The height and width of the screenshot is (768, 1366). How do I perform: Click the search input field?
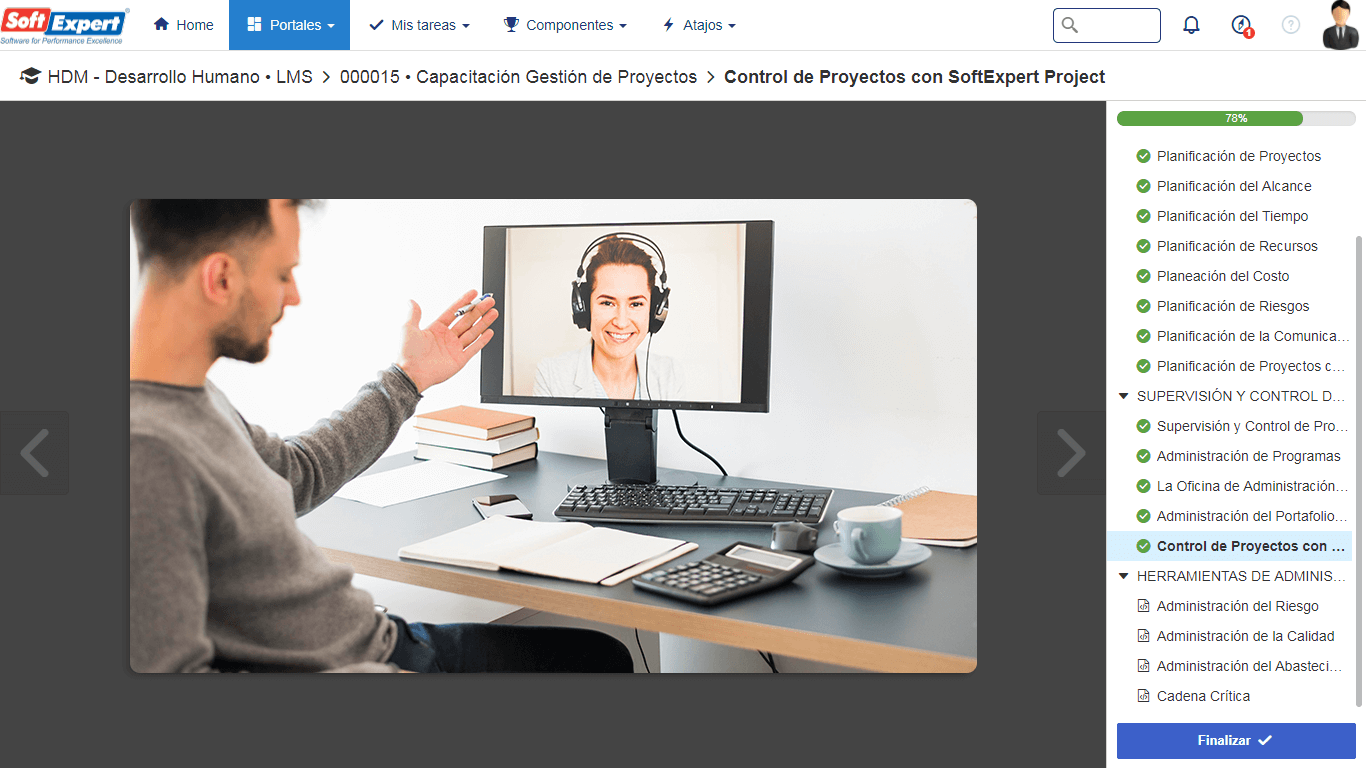[x=1107, y=25]
